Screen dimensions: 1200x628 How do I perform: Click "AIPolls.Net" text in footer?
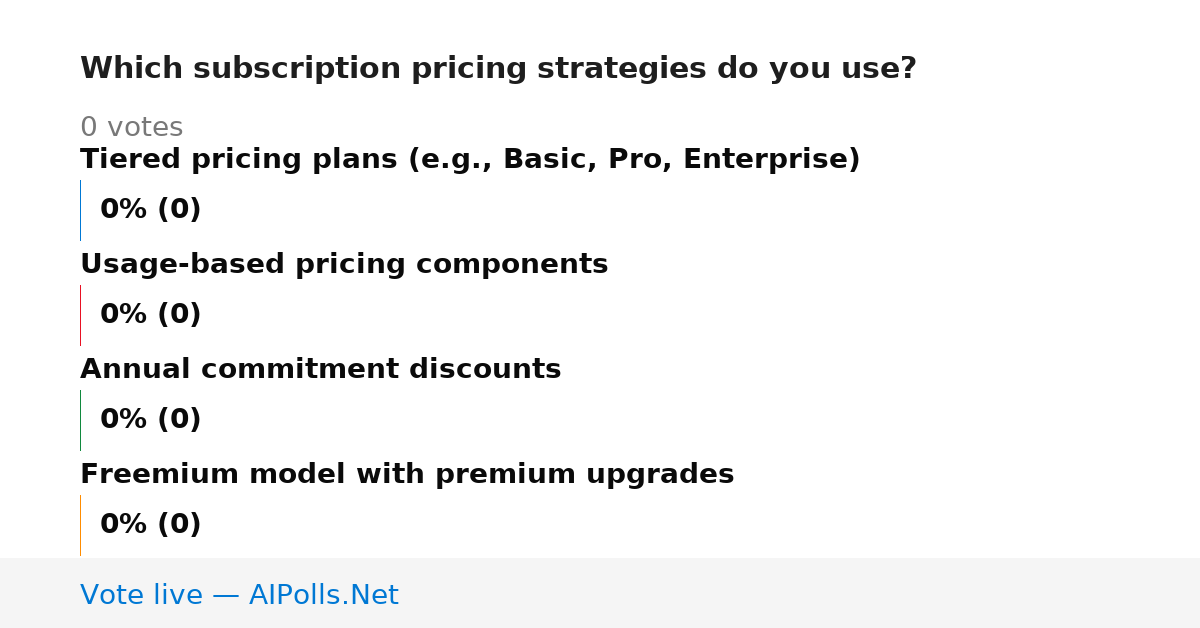click(x=323, y=596)
